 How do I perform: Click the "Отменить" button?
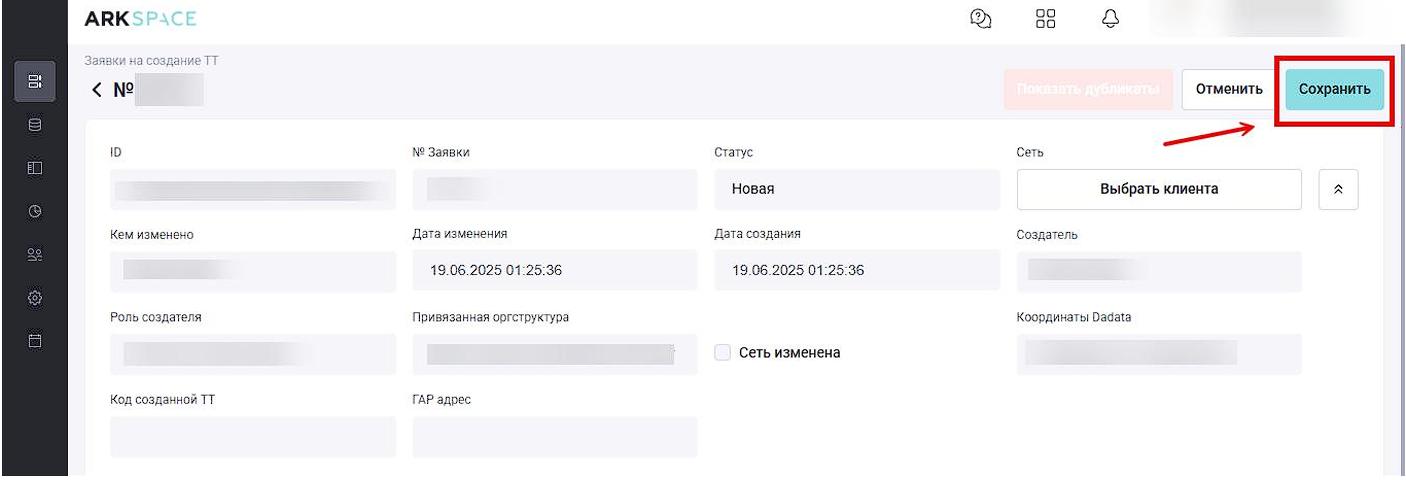tap(1229, 89)
